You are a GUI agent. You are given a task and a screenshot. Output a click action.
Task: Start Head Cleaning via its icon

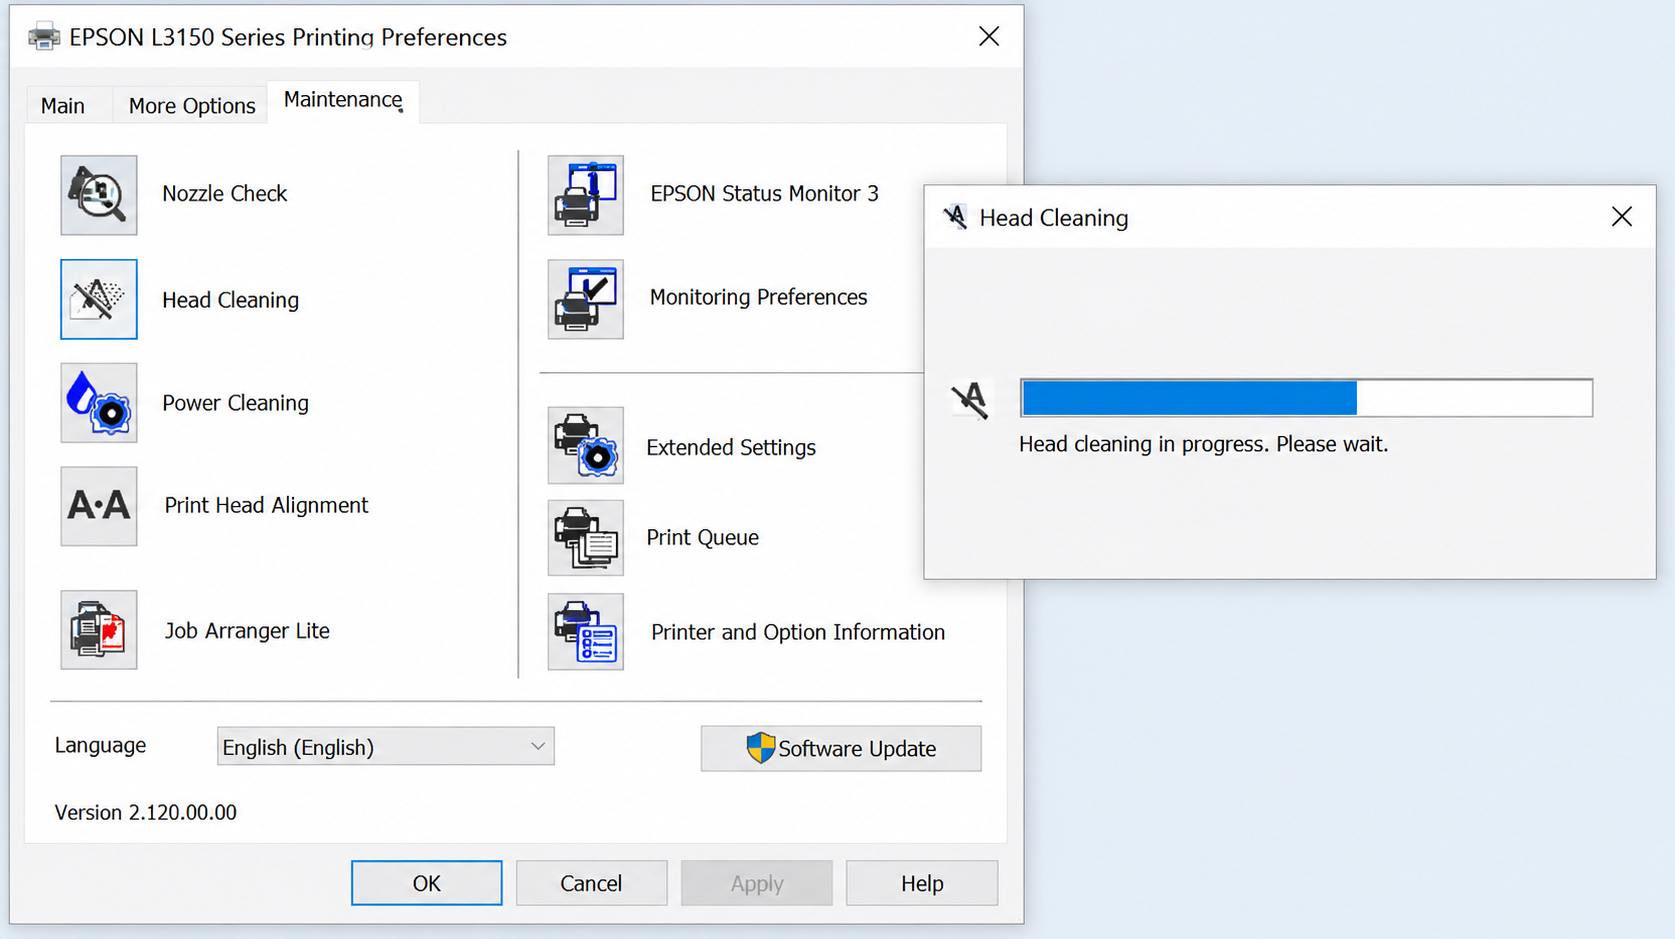tap(98, 300)
